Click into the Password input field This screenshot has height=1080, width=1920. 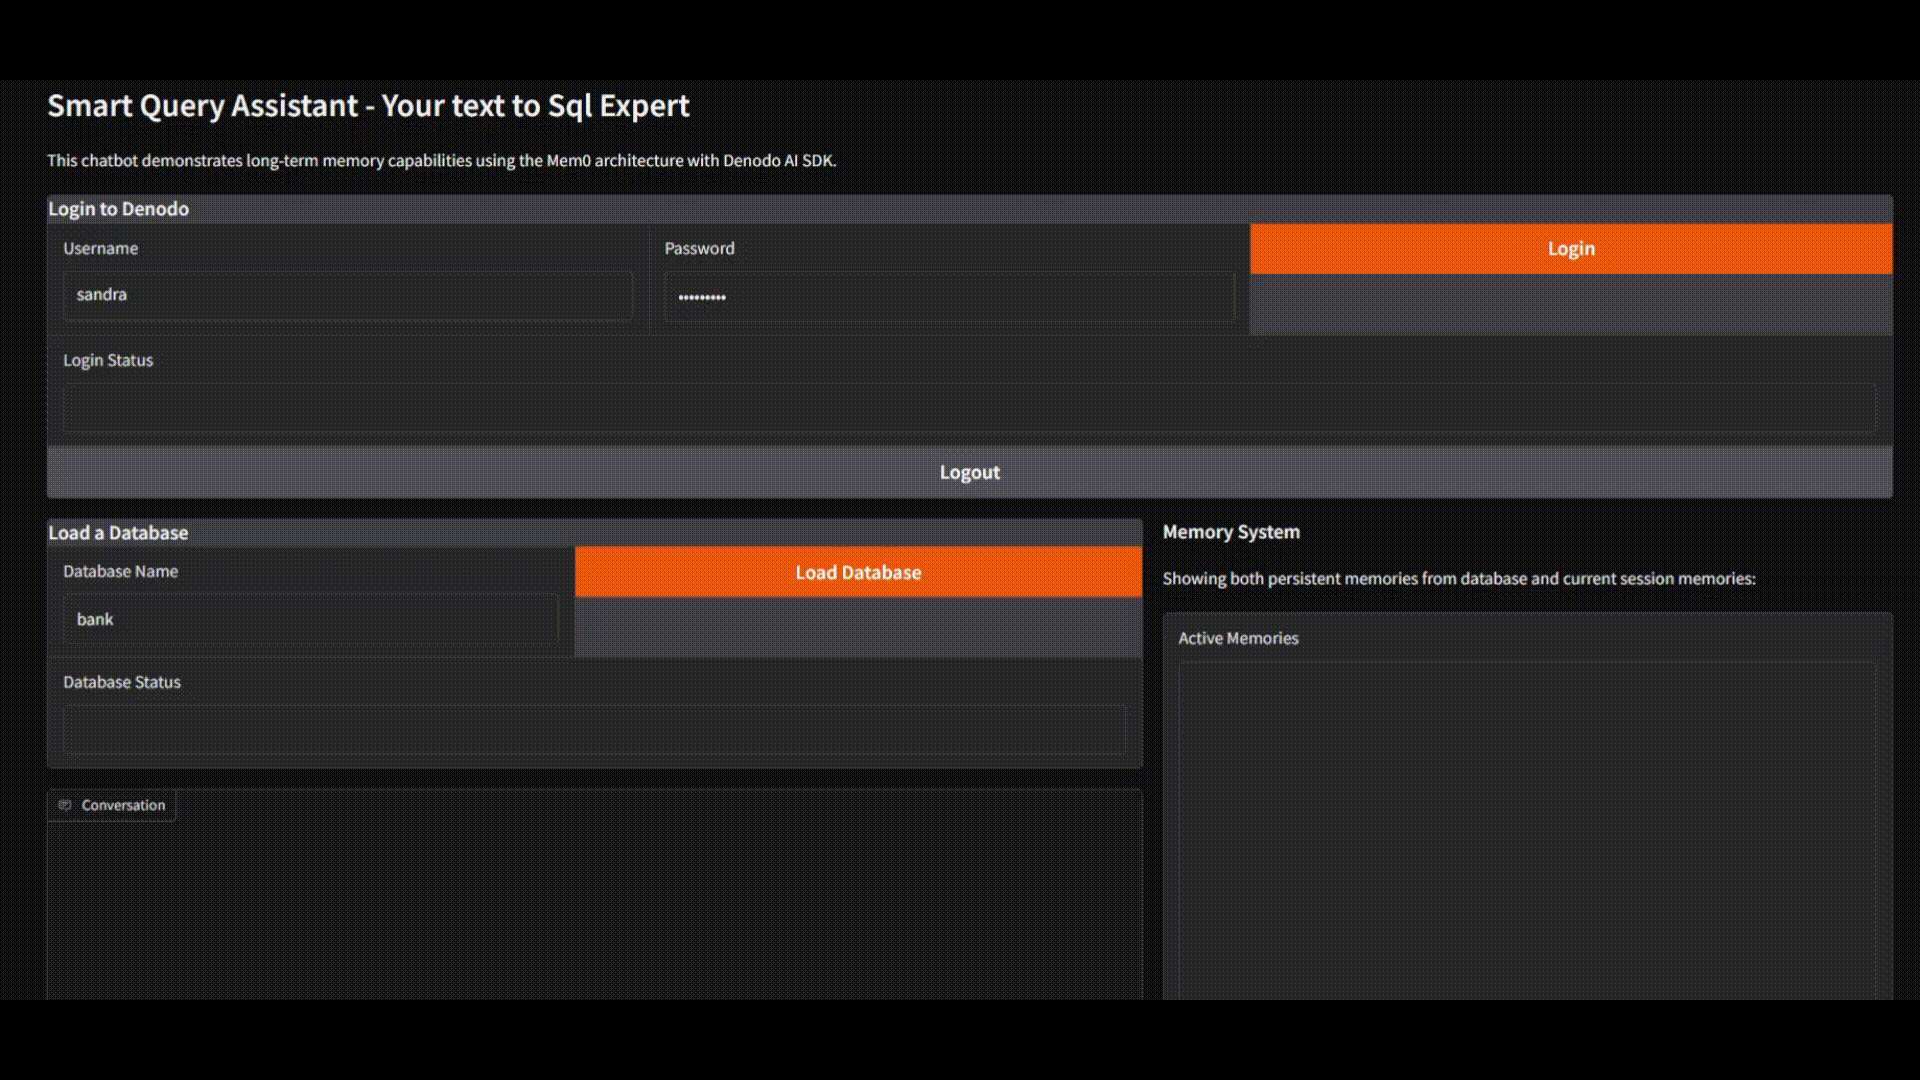tap(948, 297)
